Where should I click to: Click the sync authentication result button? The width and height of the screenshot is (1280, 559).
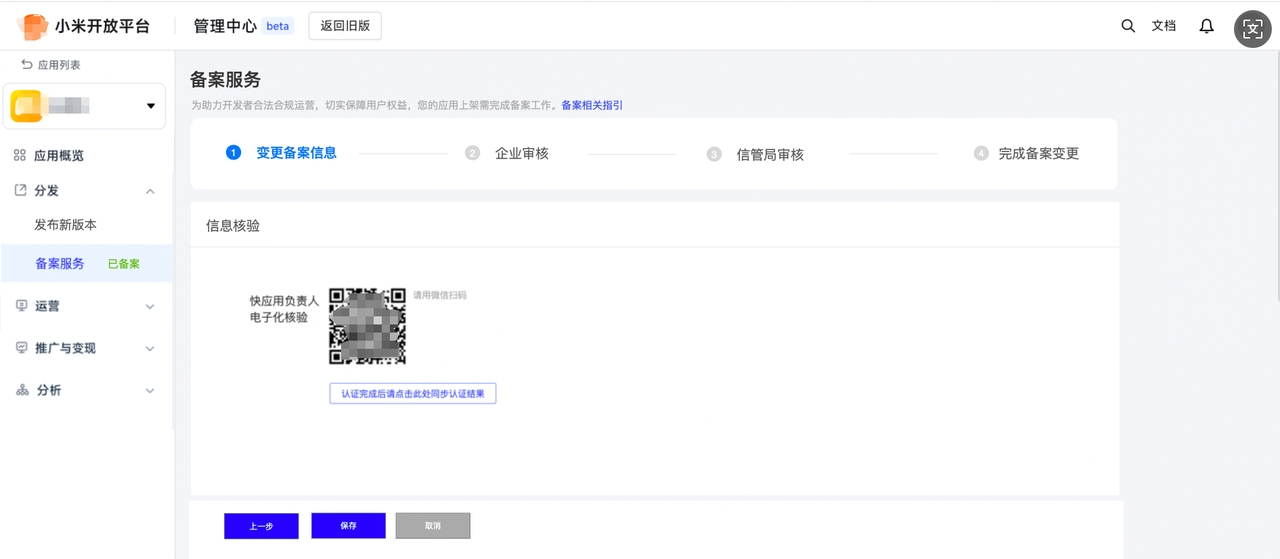(413, 394)
